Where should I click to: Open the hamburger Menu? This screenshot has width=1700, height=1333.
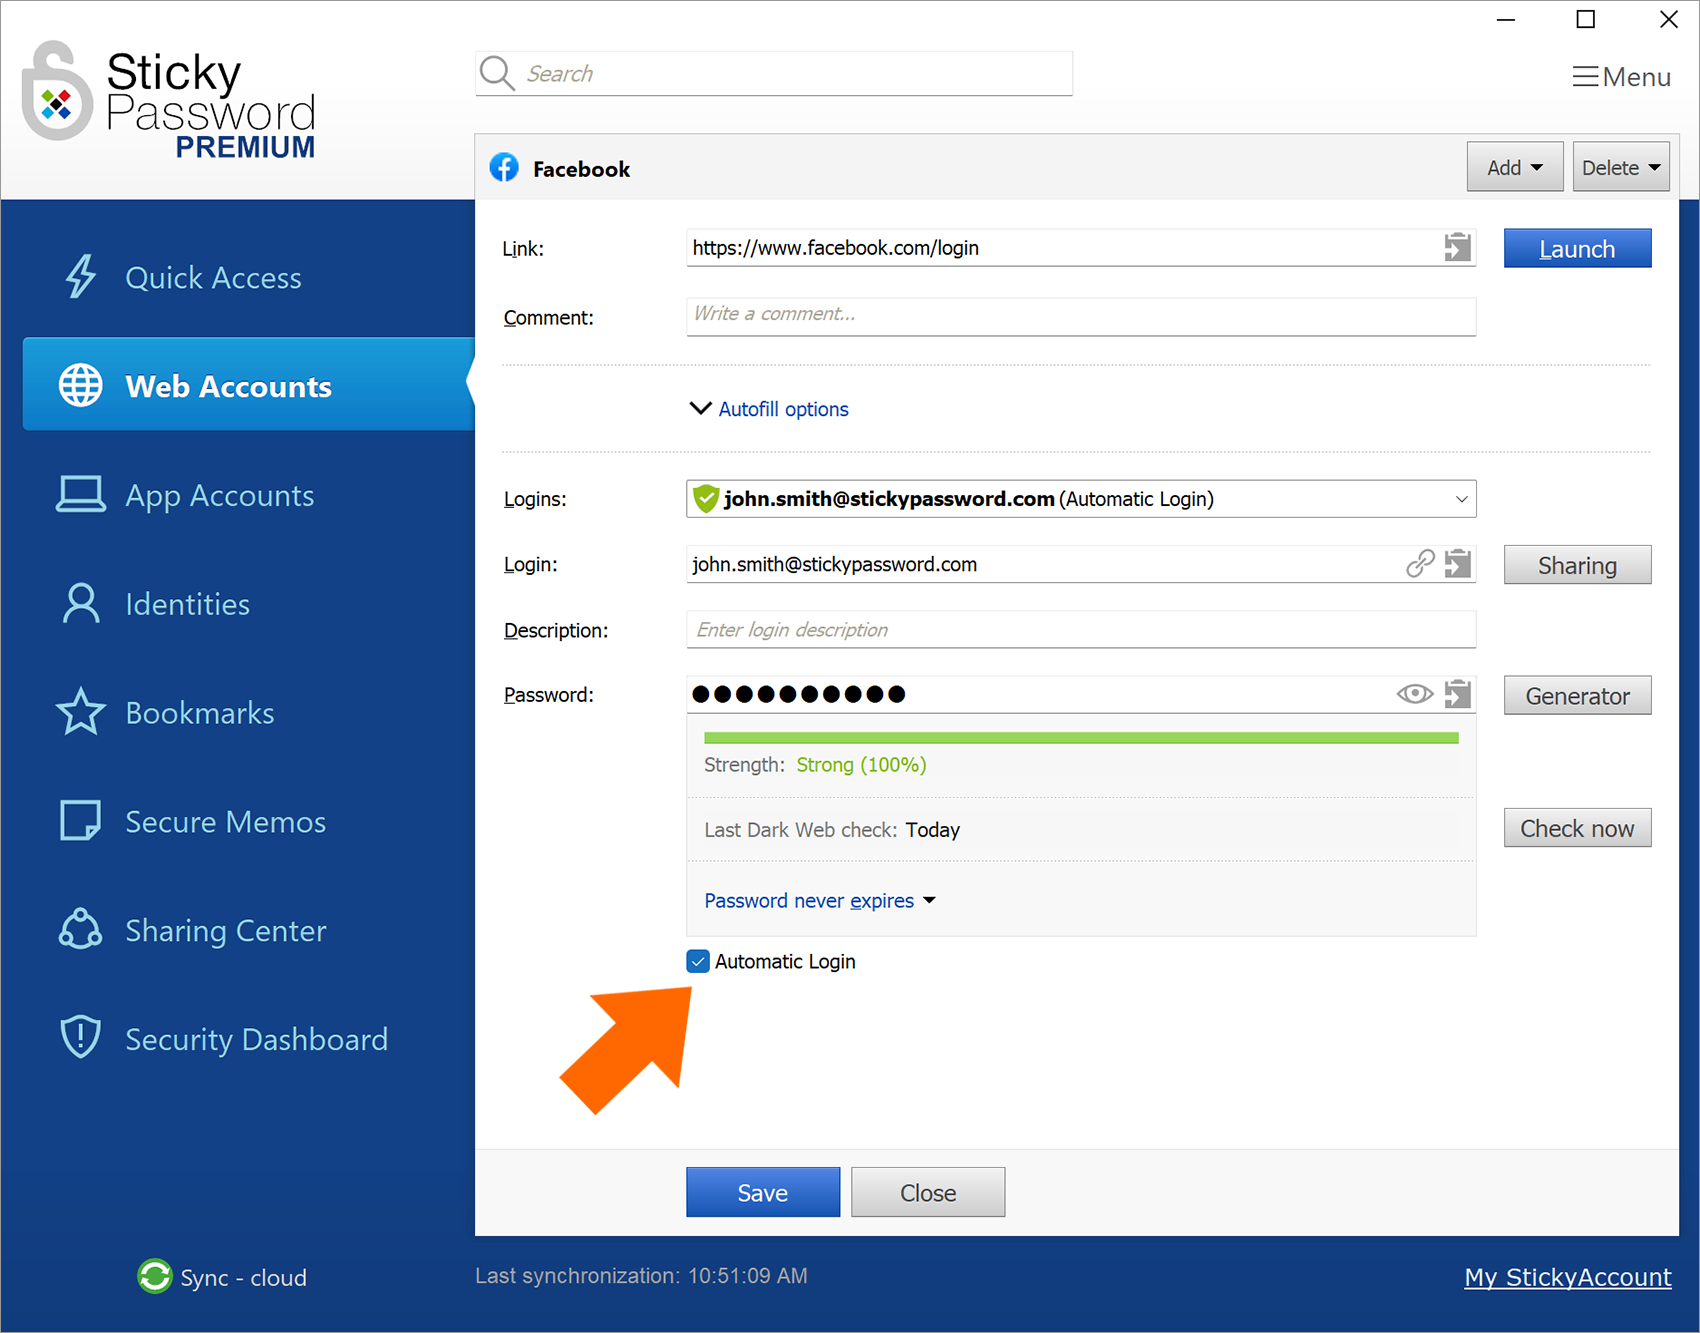pyautogui.click(x=1621, y=77)
